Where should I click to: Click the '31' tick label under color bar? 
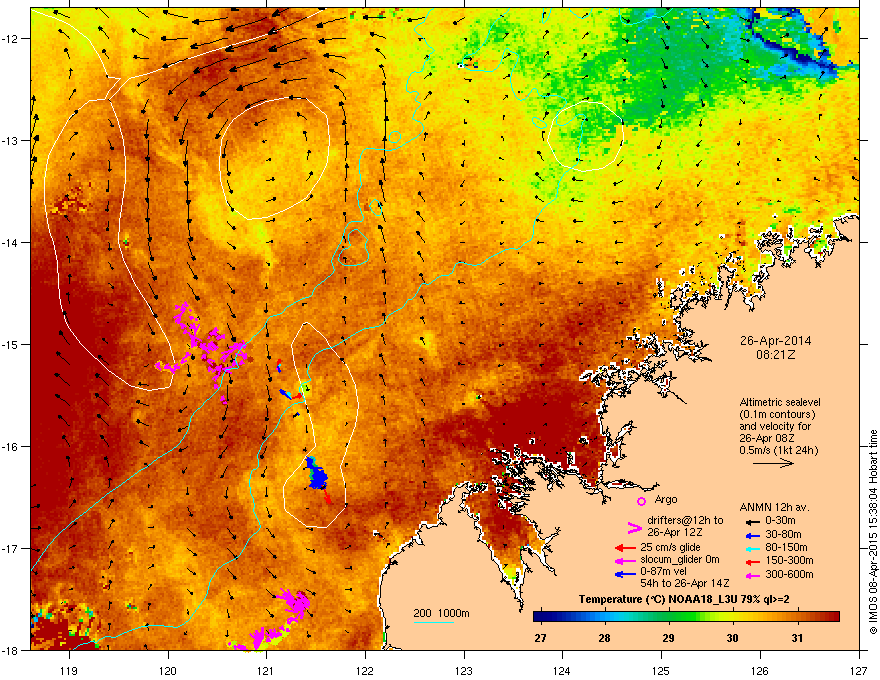pos(797,638)
